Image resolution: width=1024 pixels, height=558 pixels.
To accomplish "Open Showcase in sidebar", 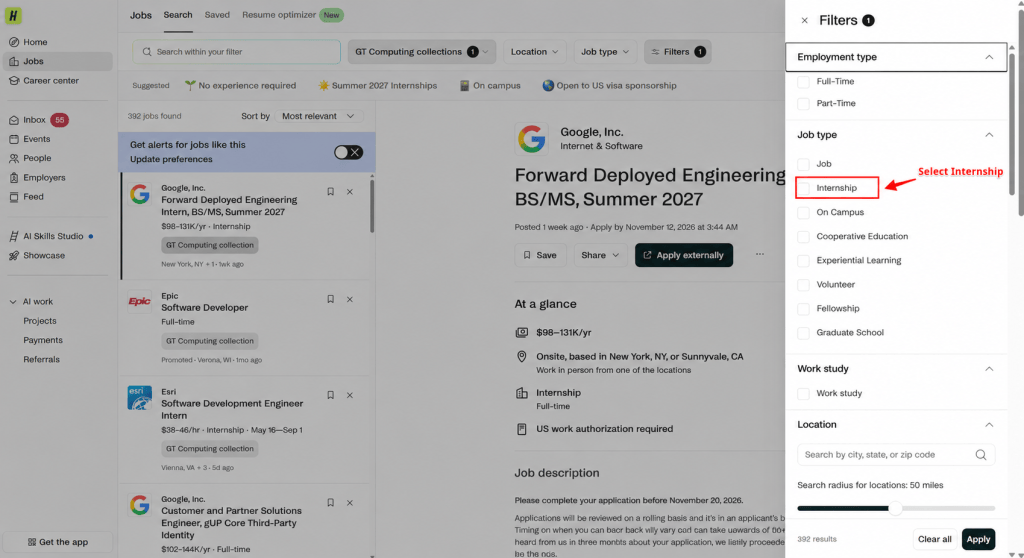I will point(44,255).
